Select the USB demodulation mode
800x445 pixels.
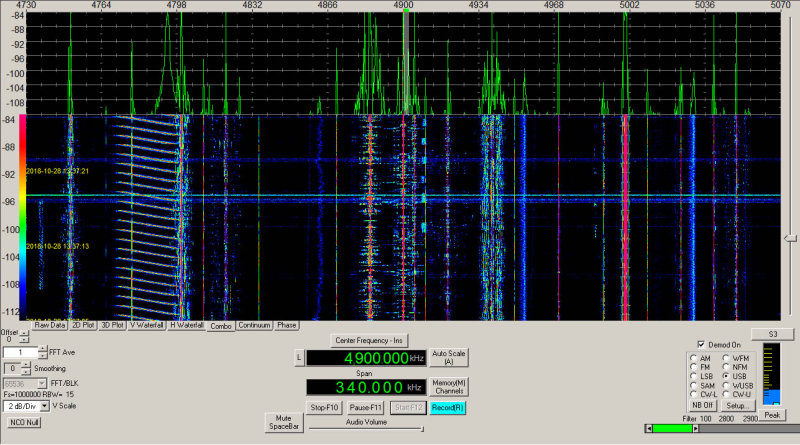click(x=726, y=376)
